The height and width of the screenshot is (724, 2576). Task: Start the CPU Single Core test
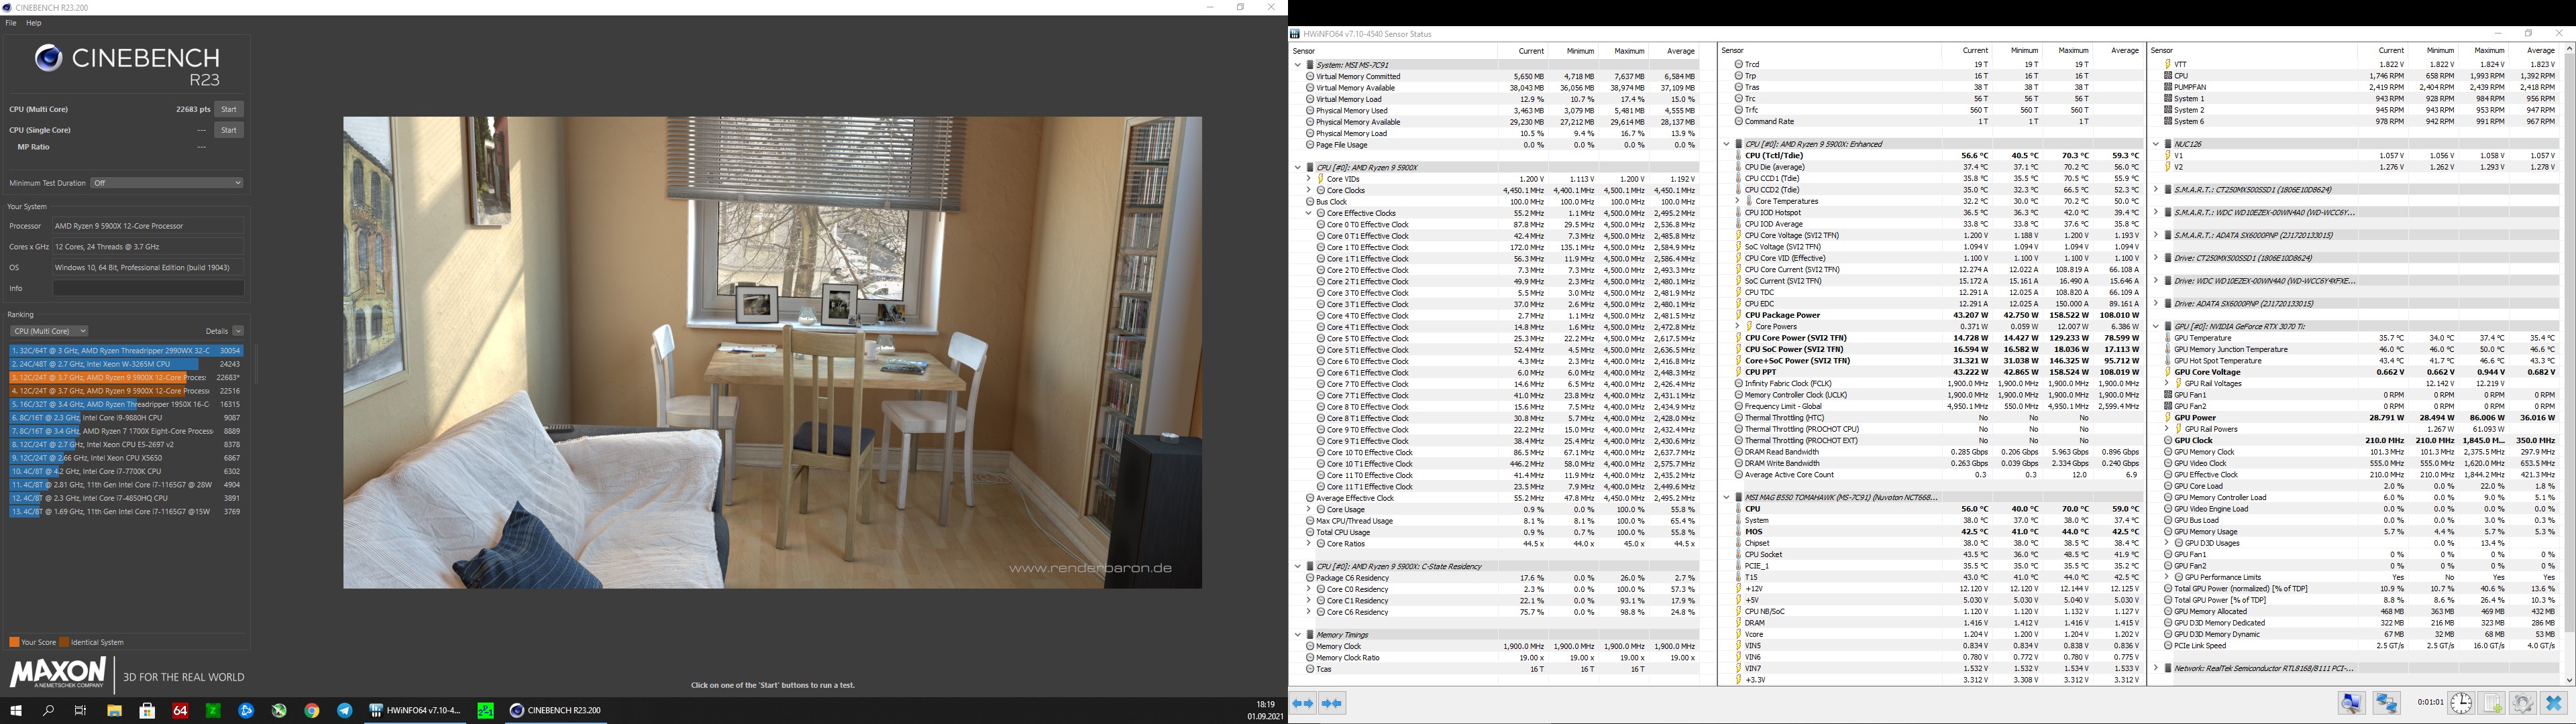click(x=229, y=130)
